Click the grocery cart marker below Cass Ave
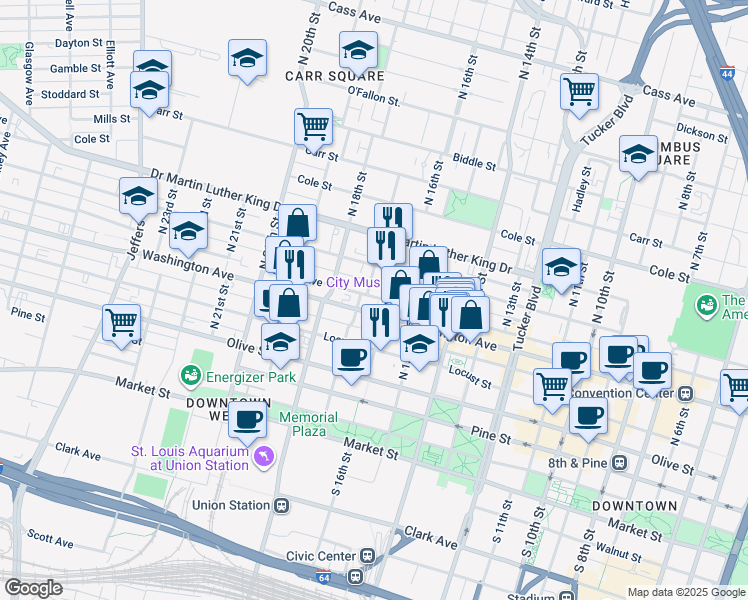748x600 pixels. coord(579,92)
